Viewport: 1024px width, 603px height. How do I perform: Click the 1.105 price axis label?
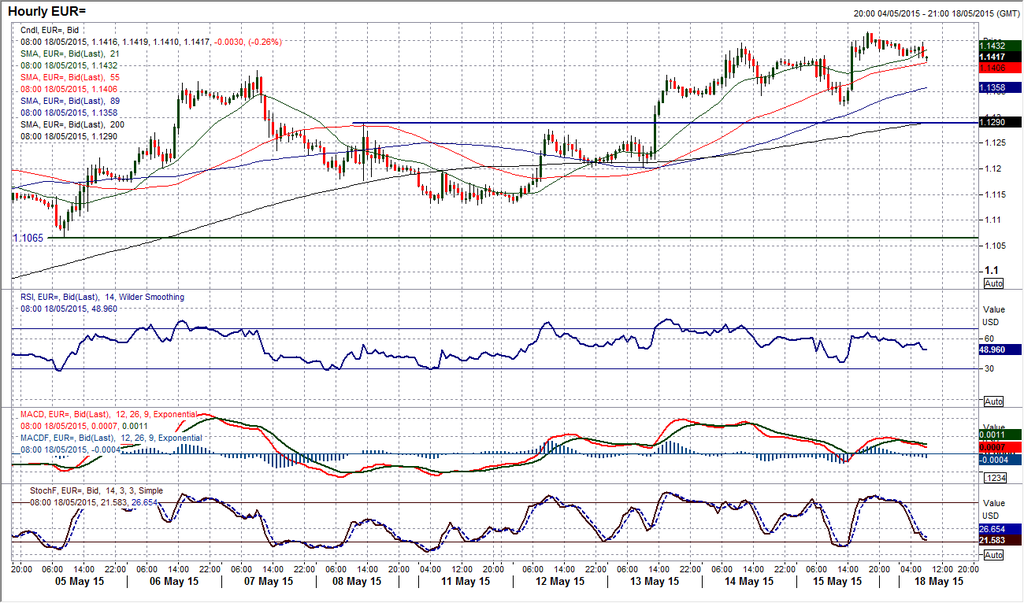tap(995, 246)
